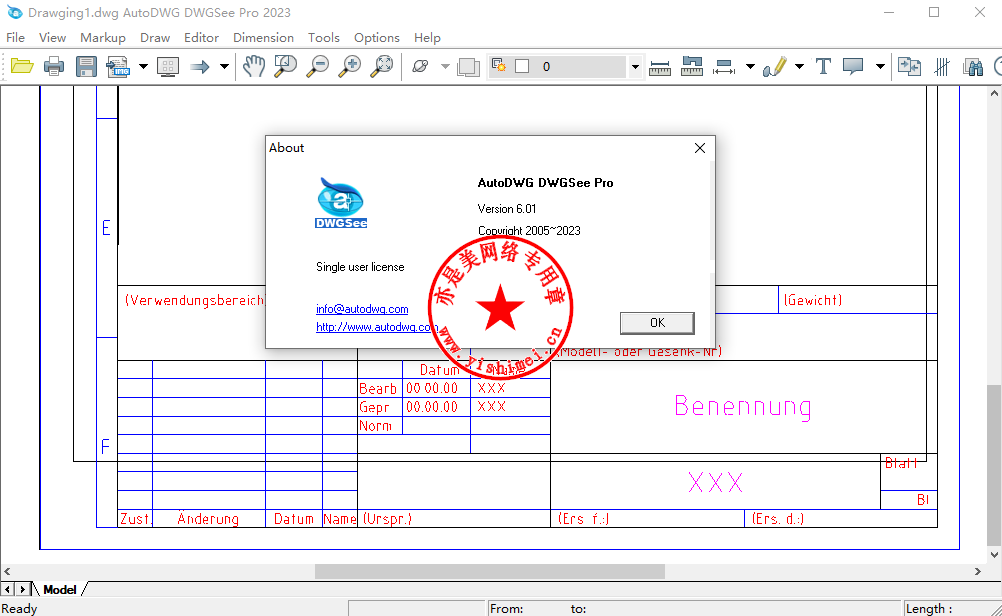This screenshot has height=616, width=1002.
Task: Open the Markup menu
Action: pos(103,38)
